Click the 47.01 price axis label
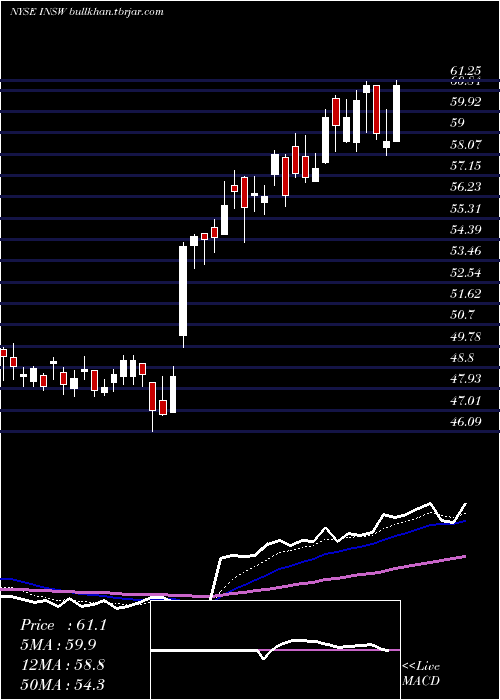Screen dimensions: 500x700 point(466,400)
